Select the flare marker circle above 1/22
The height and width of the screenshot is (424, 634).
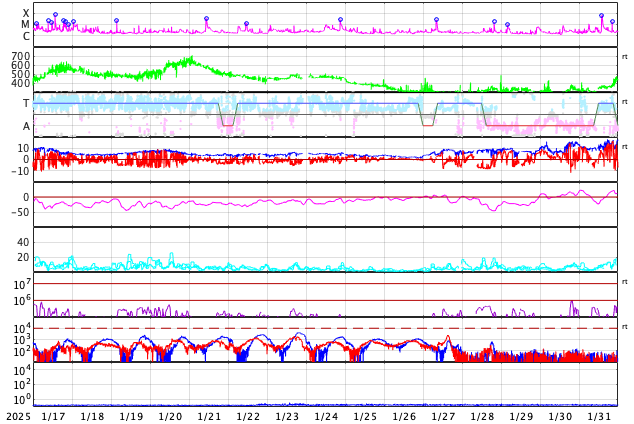click(247, 24)
